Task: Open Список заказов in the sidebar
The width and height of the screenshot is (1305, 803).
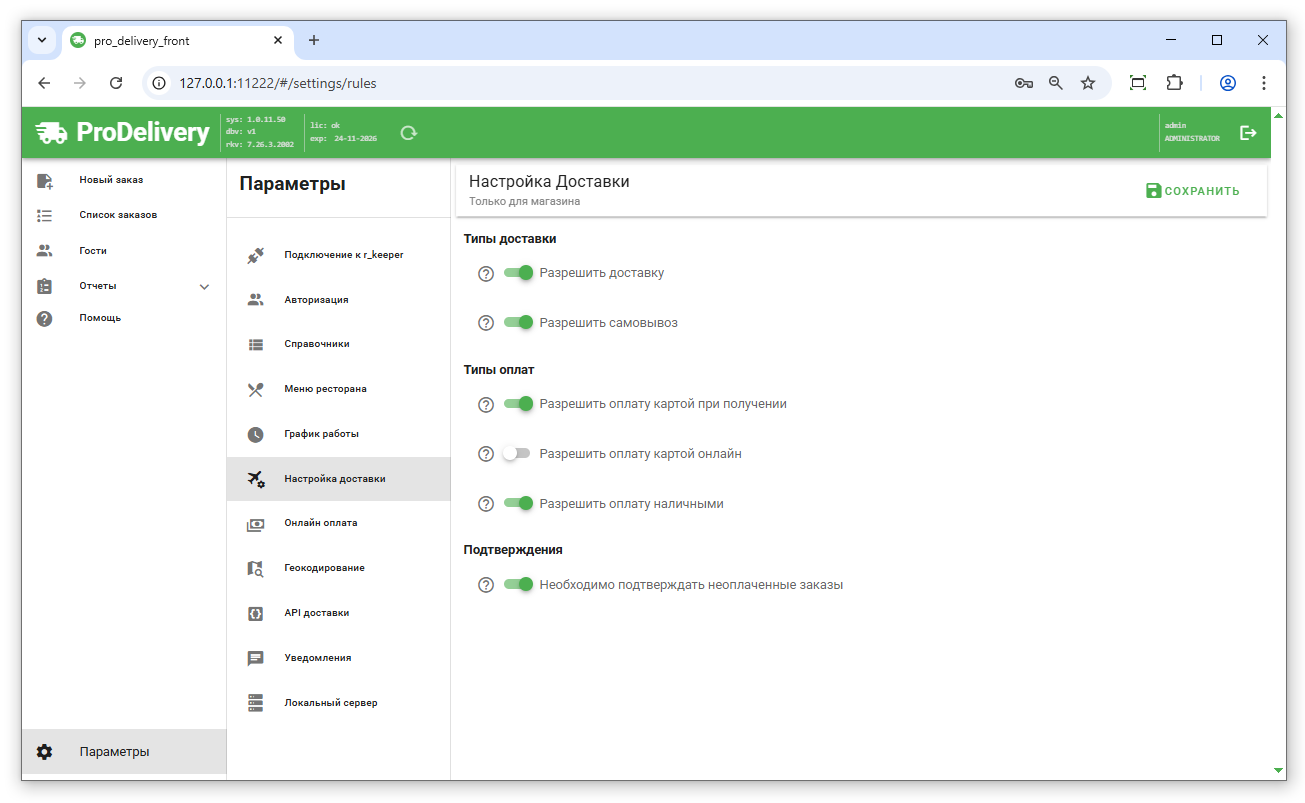Action: pos(118,215)
